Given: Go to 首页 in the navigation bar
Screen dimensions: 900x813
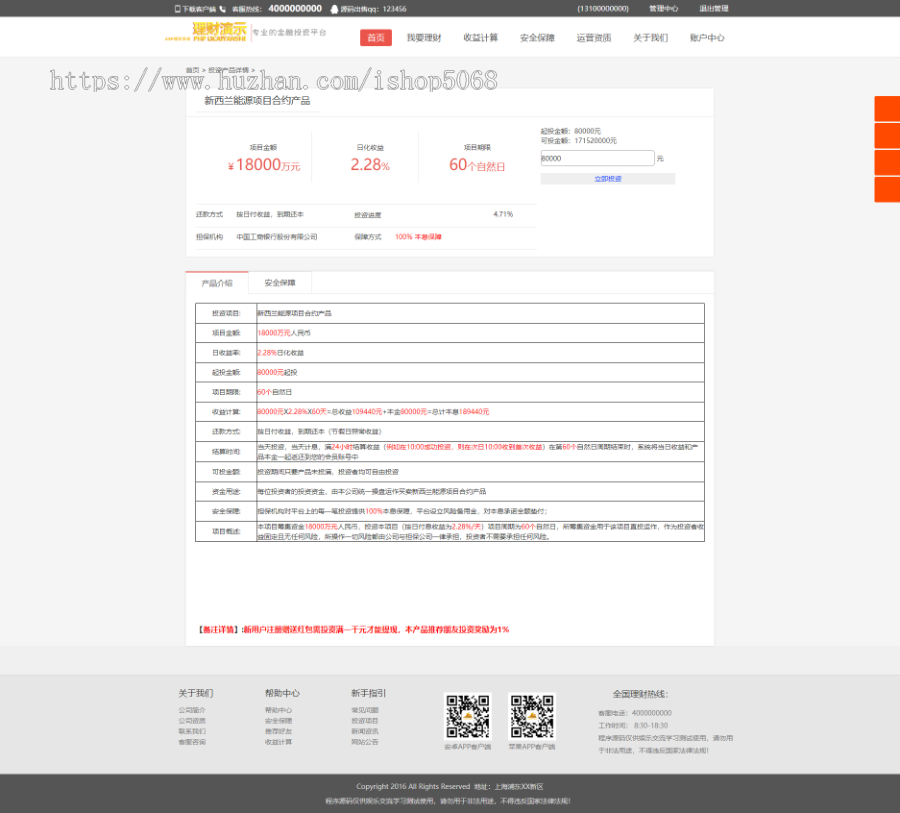Looking at the screenshot, I should click(375, 38).
